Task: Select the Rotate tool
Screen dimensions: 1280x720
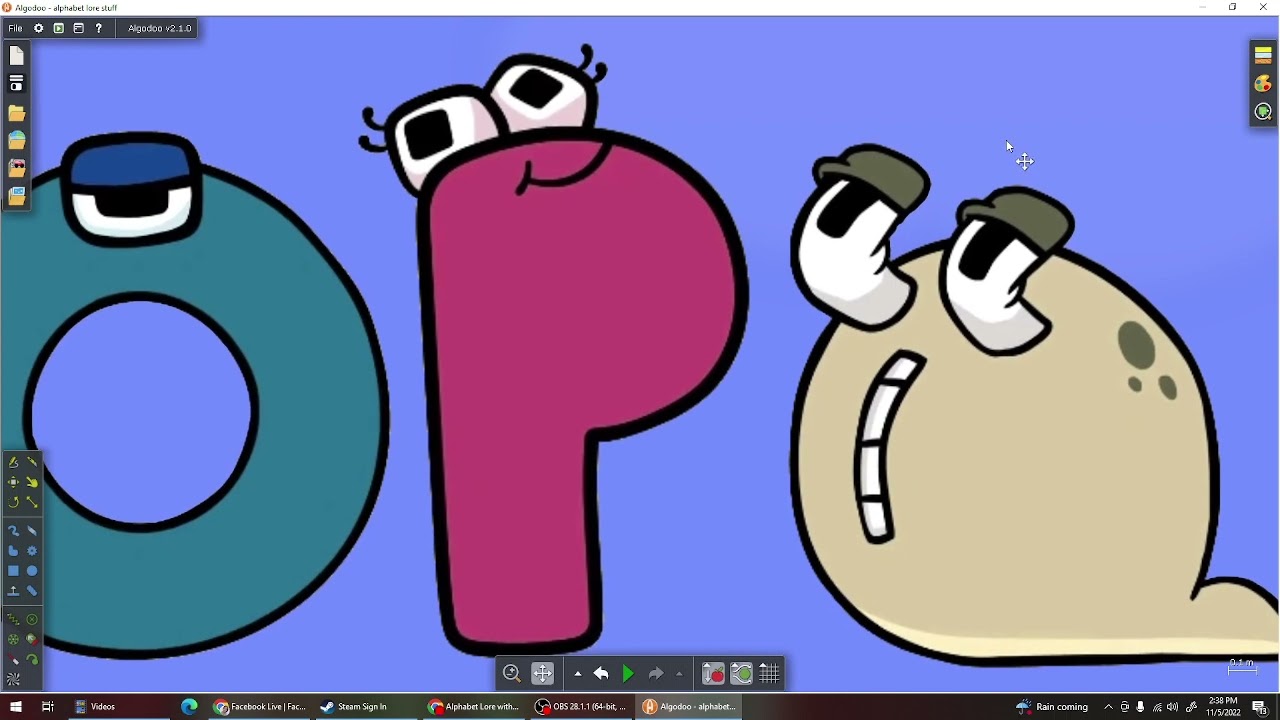Action: (x=13, y=502)
